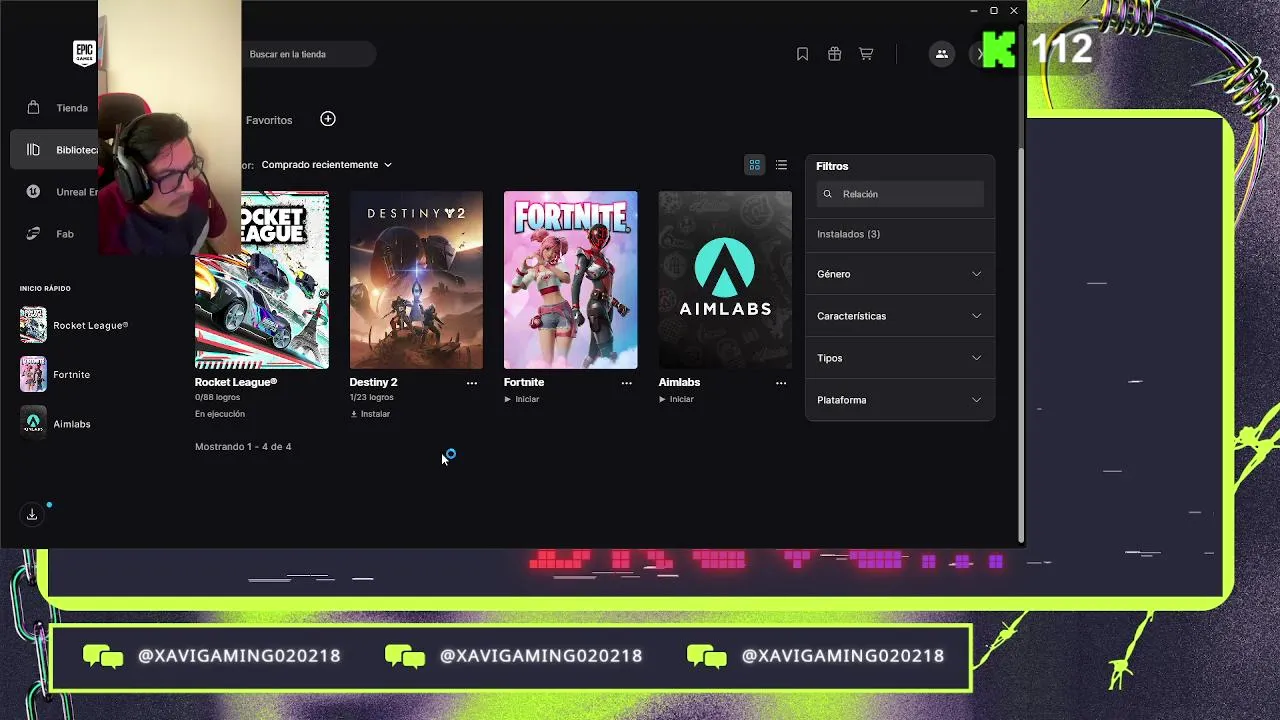Add a new collection with the plus icon
Viewport: 1280px width, 720px height.
point(328,119)
